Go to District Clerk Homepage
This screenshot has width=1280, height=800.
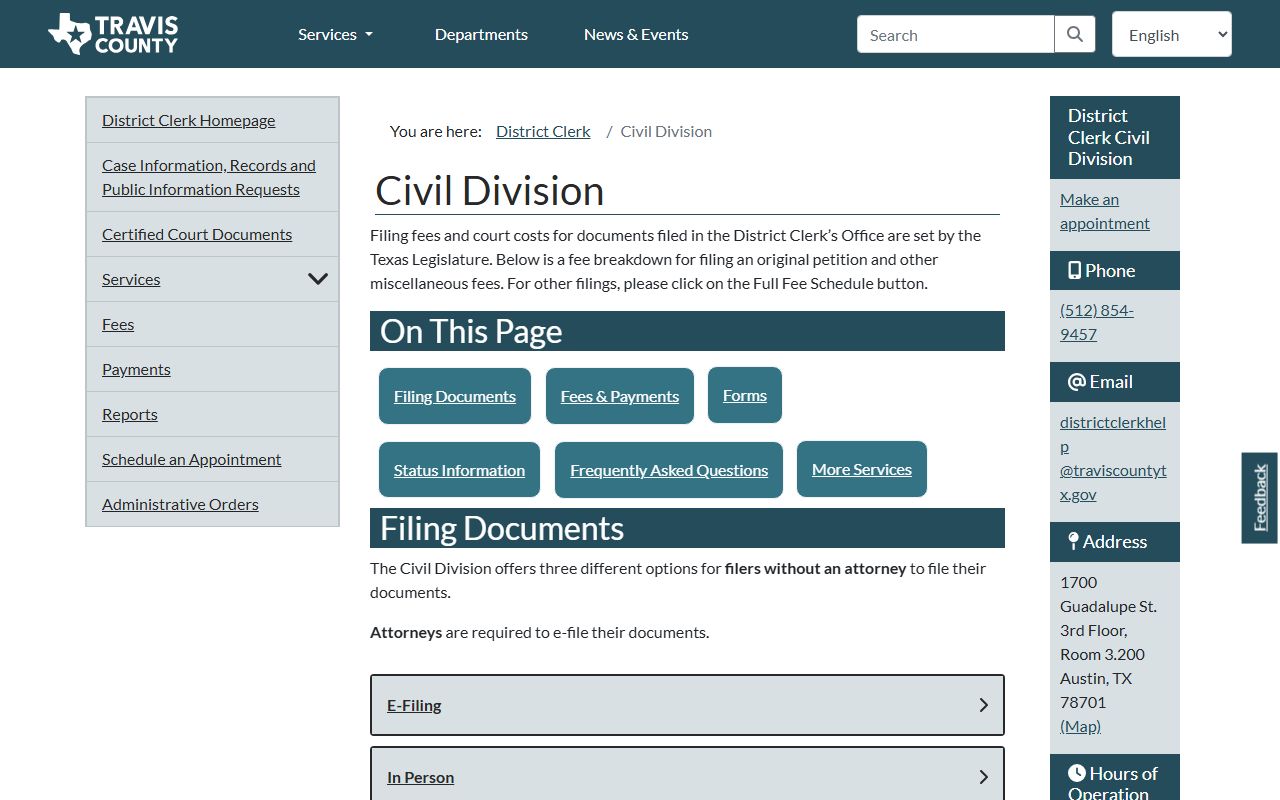[x=188, y=120]
